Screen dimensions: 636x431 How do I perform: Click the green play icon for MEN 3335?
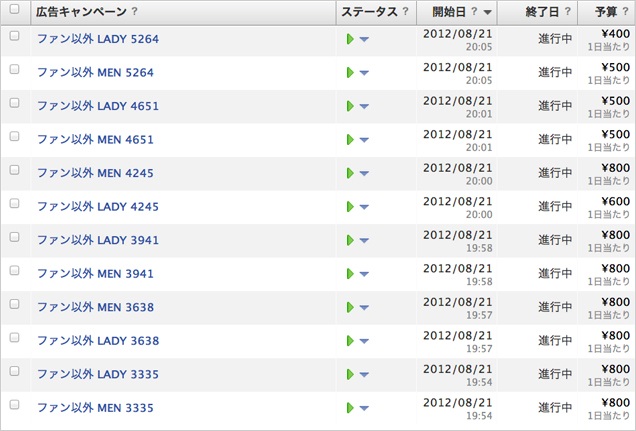point(350,408)
